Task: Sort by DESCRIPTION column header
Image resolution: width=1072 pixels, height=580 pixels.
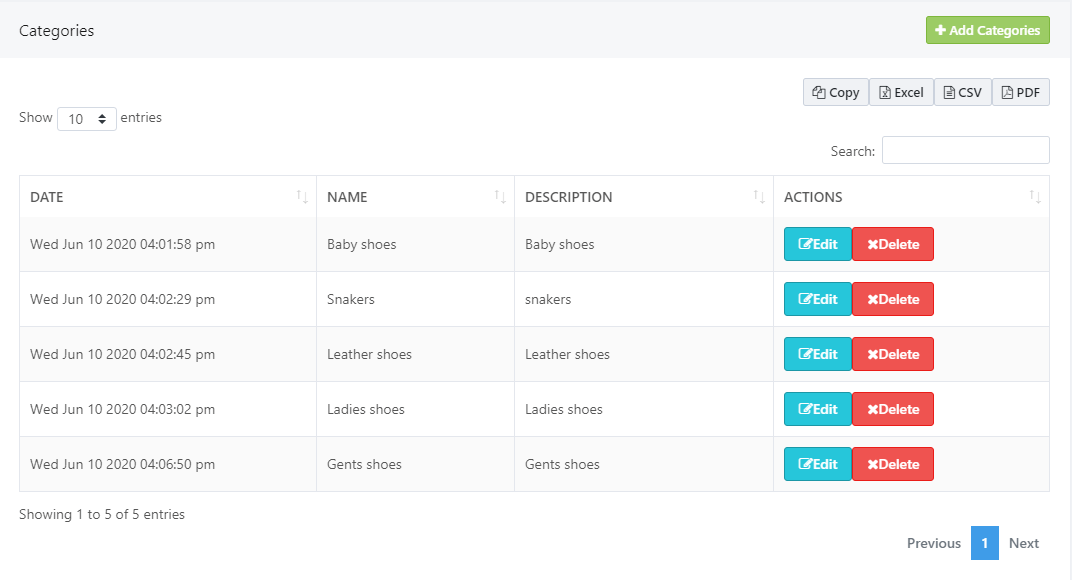Action: click(x=643, y=197)
